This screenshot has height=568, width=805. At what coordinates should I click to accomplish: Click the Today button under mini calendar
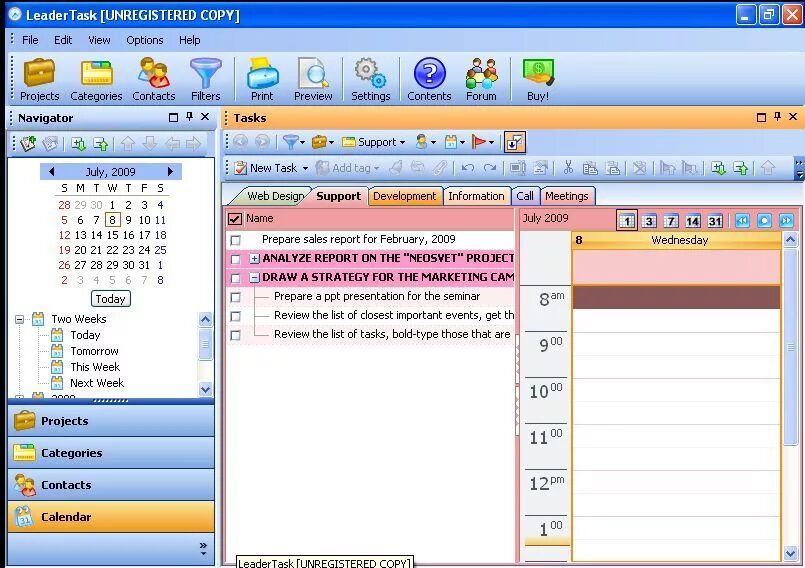(x=110, y=299)
